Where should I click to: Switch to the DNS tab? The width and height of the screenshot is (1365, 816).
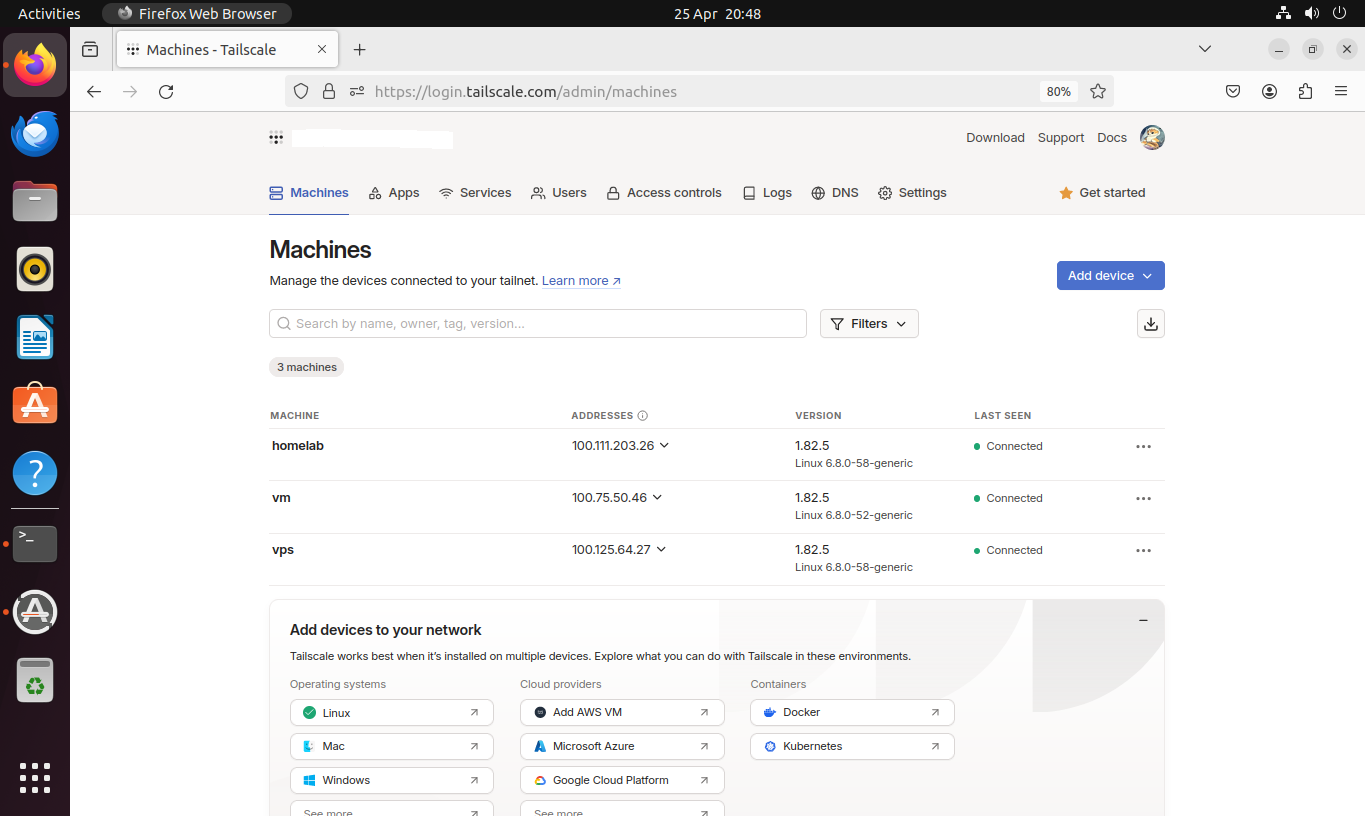[x=835, y=193]
